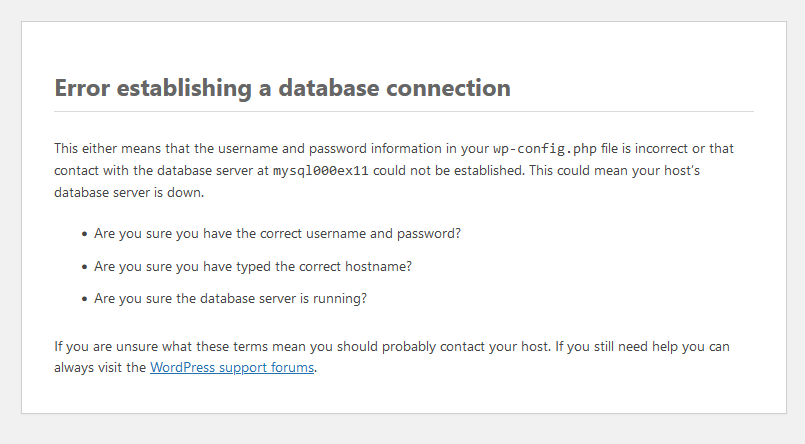Click the 'always visit the' text
The height and width of the screenshot is (444, 805).
[100, 368]
